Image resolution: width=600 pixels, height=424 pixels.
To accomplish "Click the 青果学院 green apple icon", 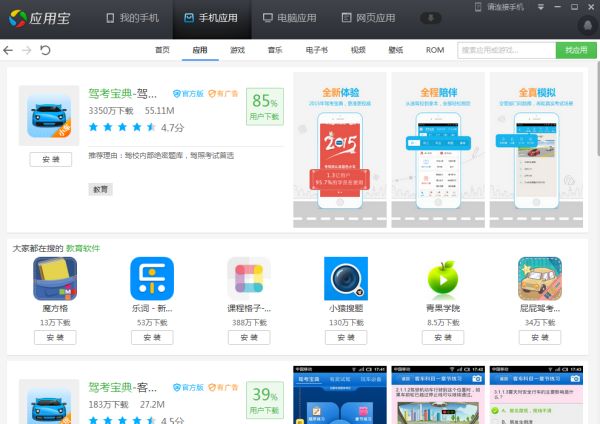I will (x=443, y=279).
